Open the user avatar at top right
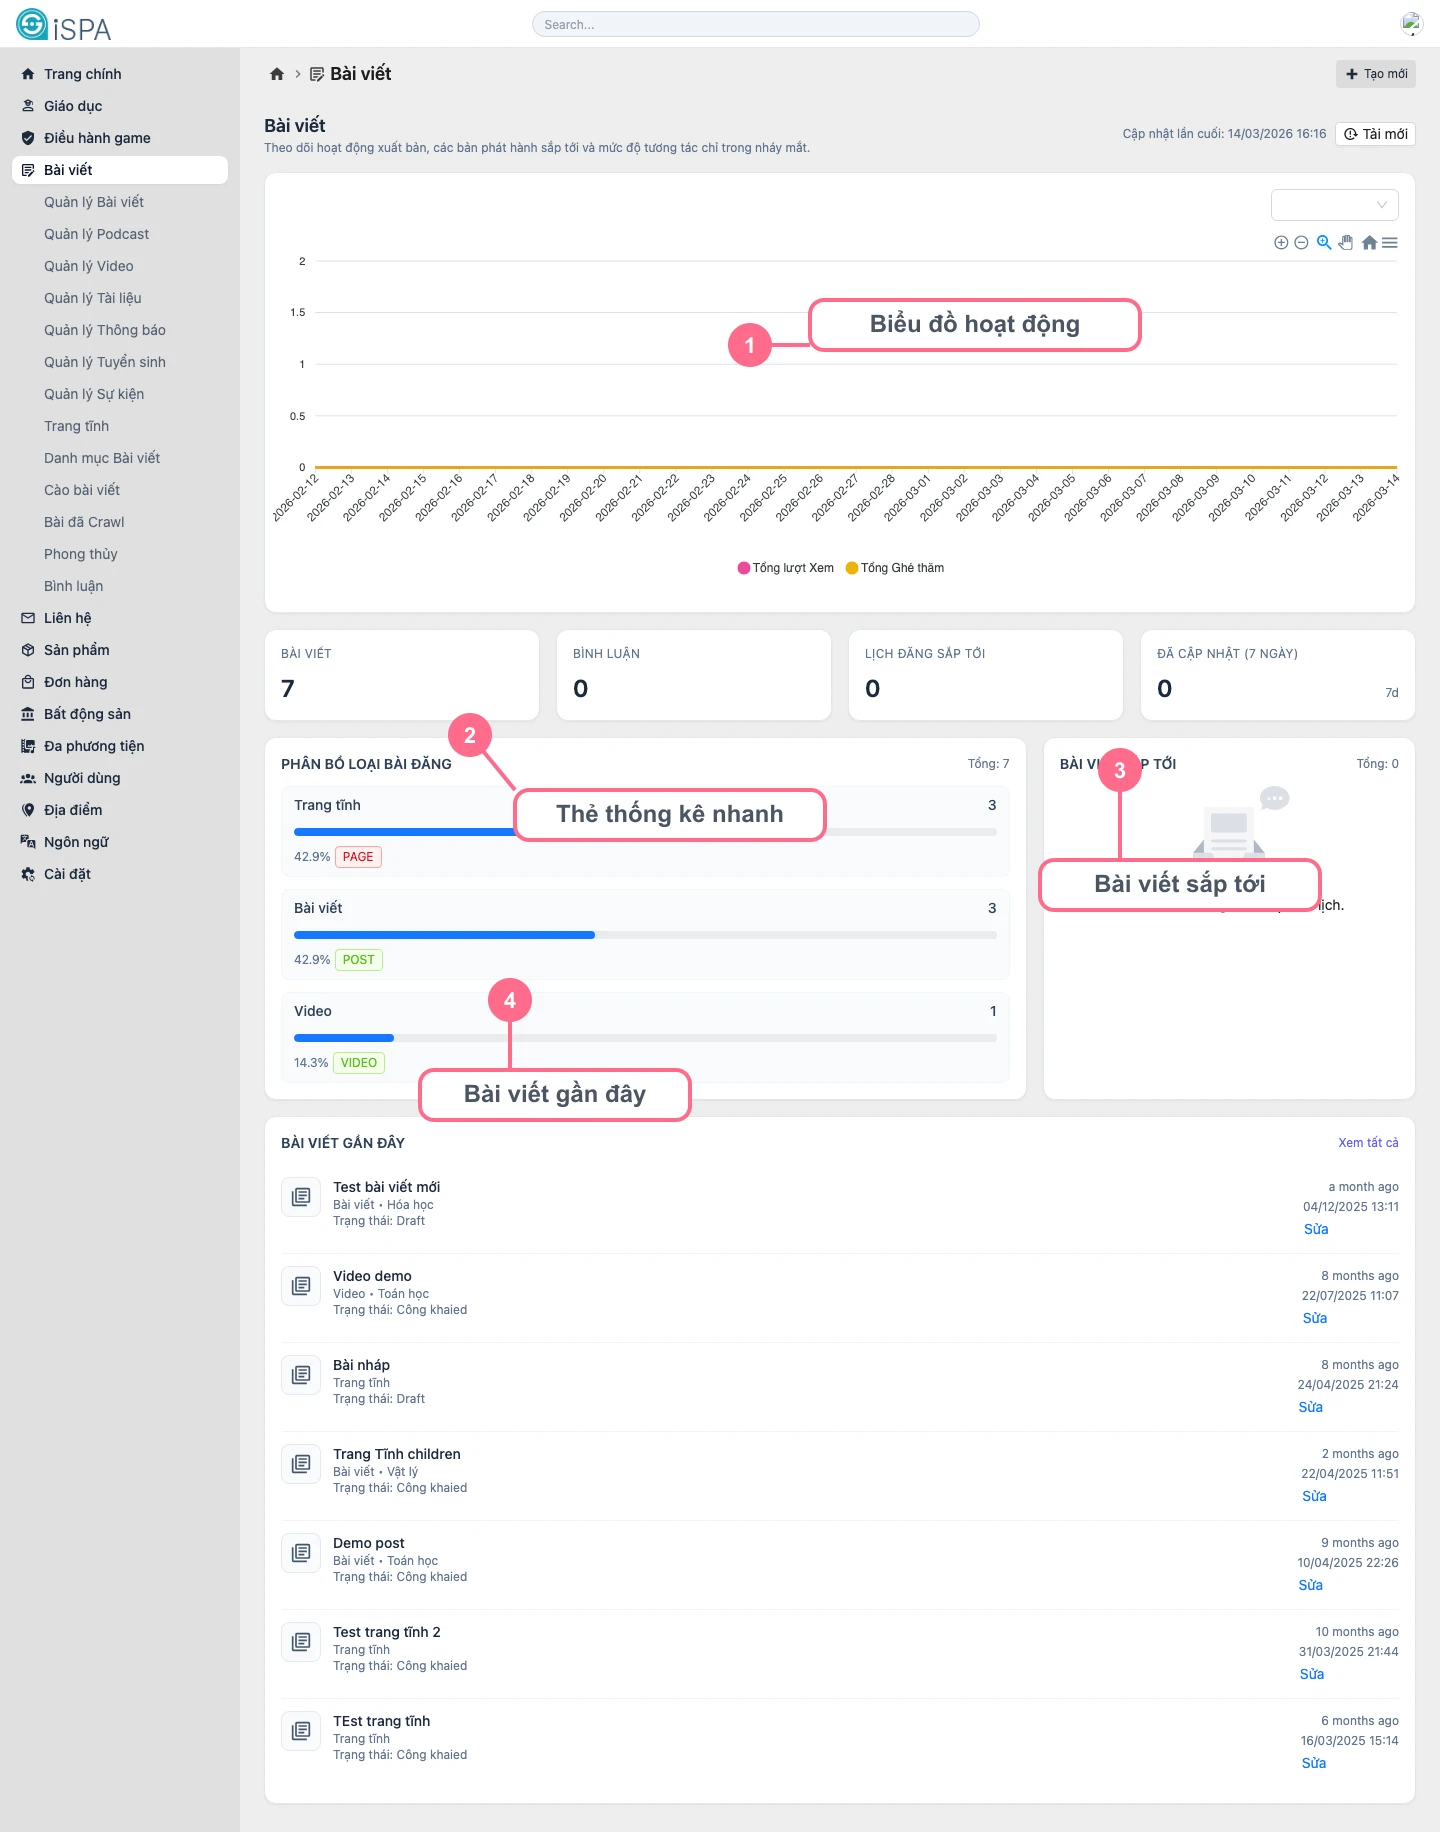 pyautogui.click(x=1411, y=24)
